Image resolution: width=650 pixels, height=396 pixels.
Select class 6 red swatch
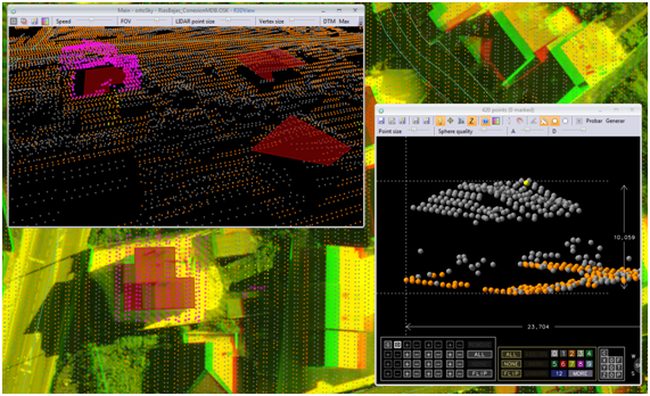tap(563, 364)
